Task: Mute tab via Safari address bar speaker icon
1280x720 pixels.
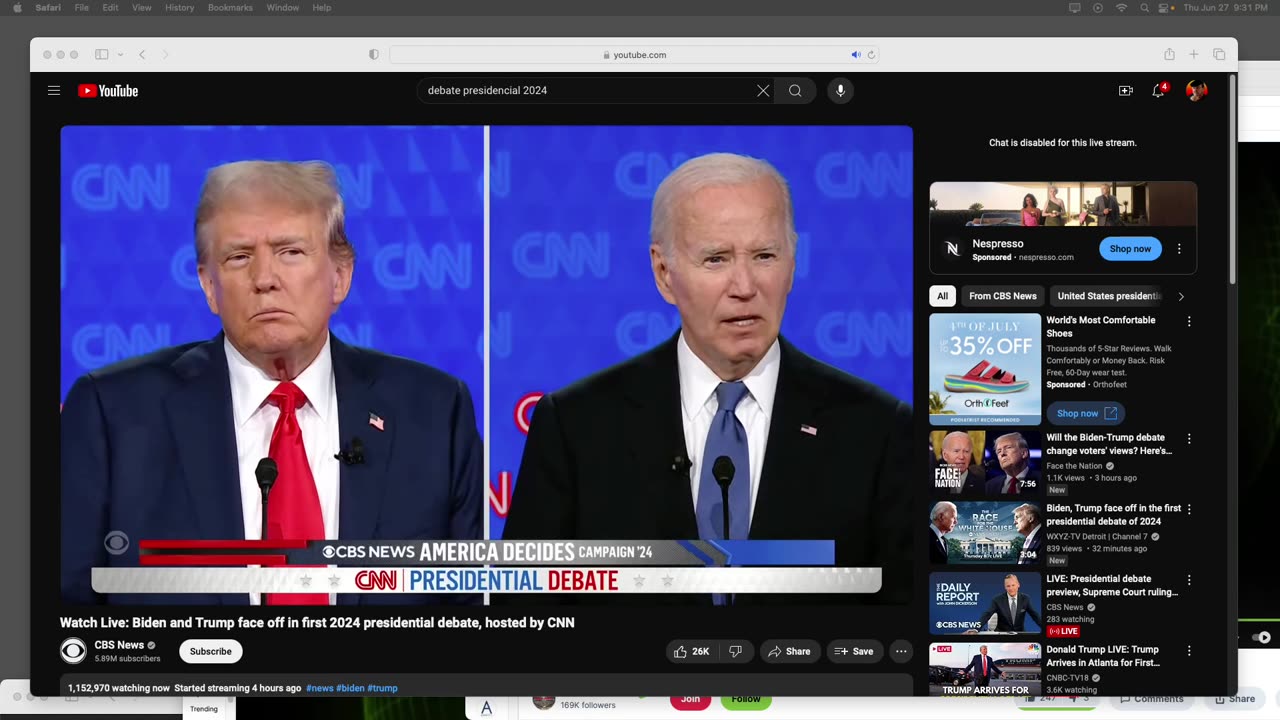Action: (x=856, y=55)
